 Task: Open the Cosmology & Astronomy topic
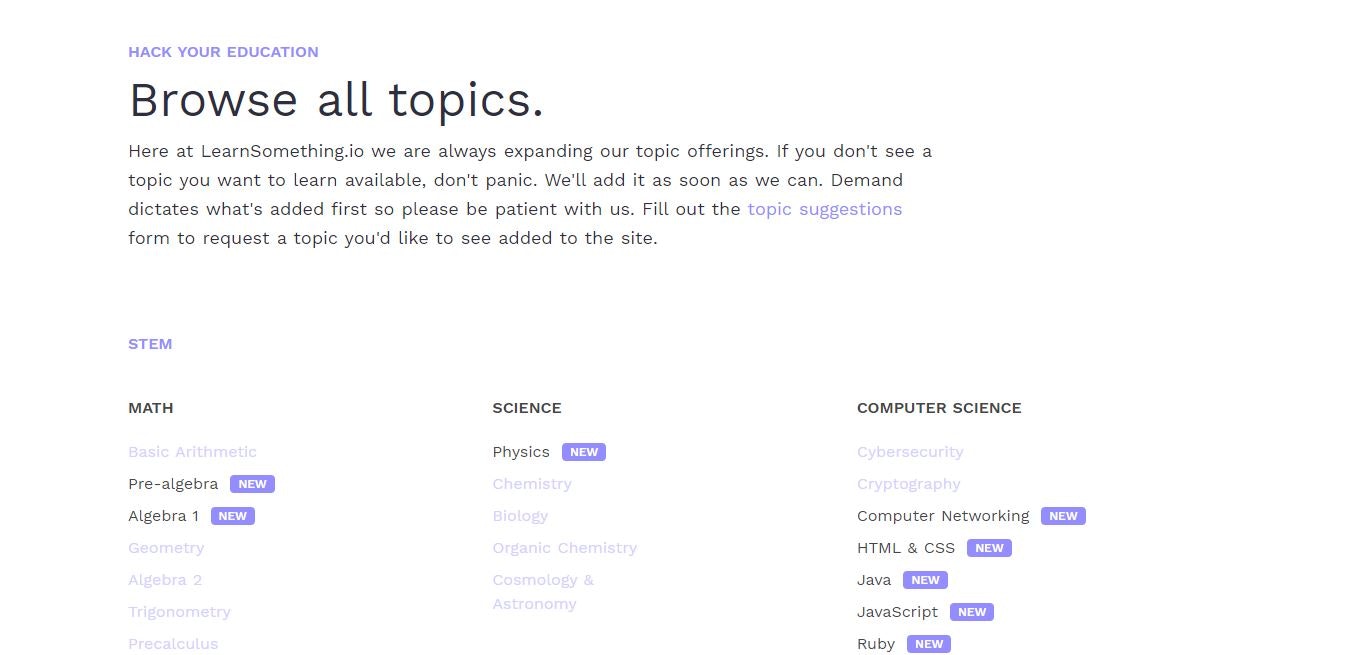click(x=543, y=591)
